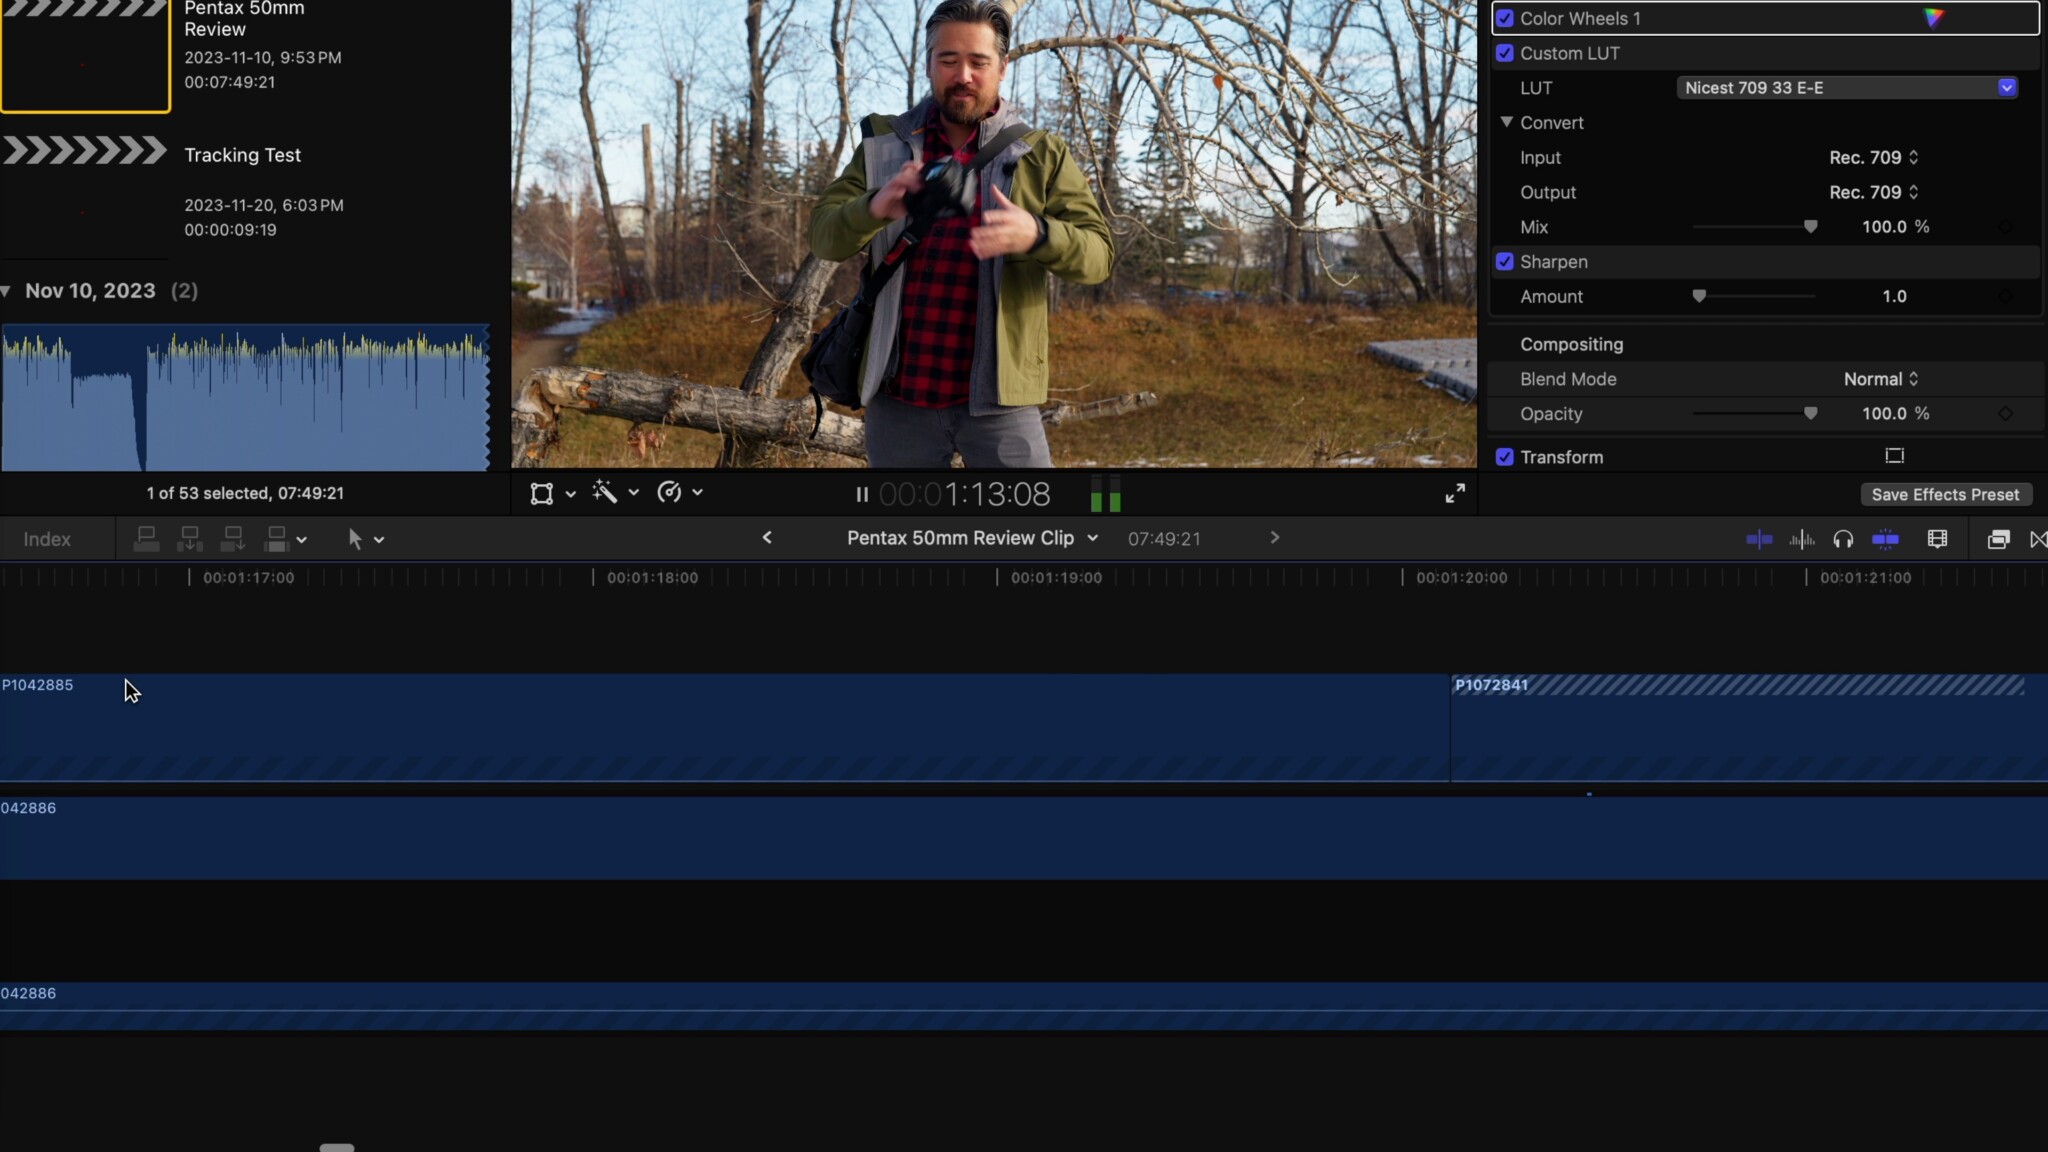Collapse the Nov 10, 2023 group
Viewport: 2048px width, 1152px height.
(6, 291)
